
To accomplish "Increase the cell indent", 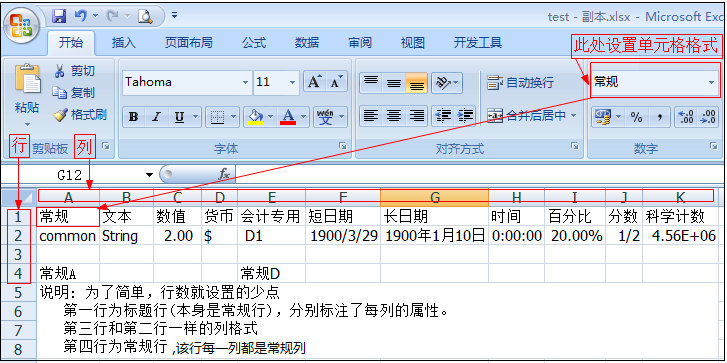I will [465, 115].
